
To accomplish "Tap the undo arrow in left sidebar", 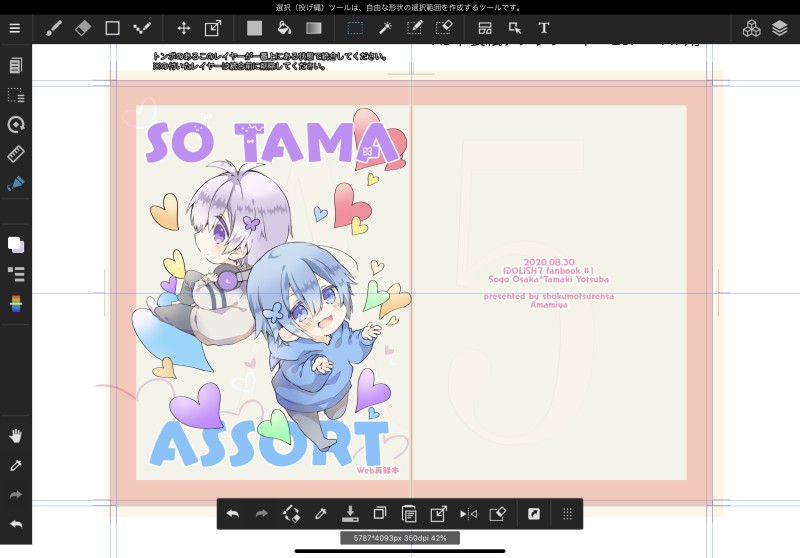I will [16, 524].
